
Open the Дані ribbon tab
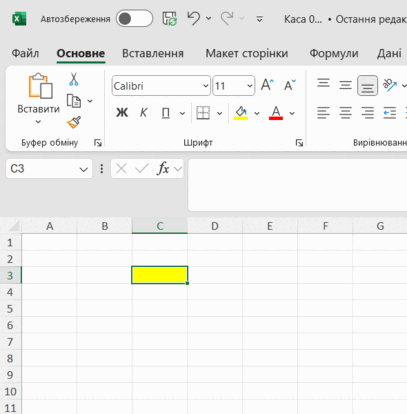[x=389, y=53]
